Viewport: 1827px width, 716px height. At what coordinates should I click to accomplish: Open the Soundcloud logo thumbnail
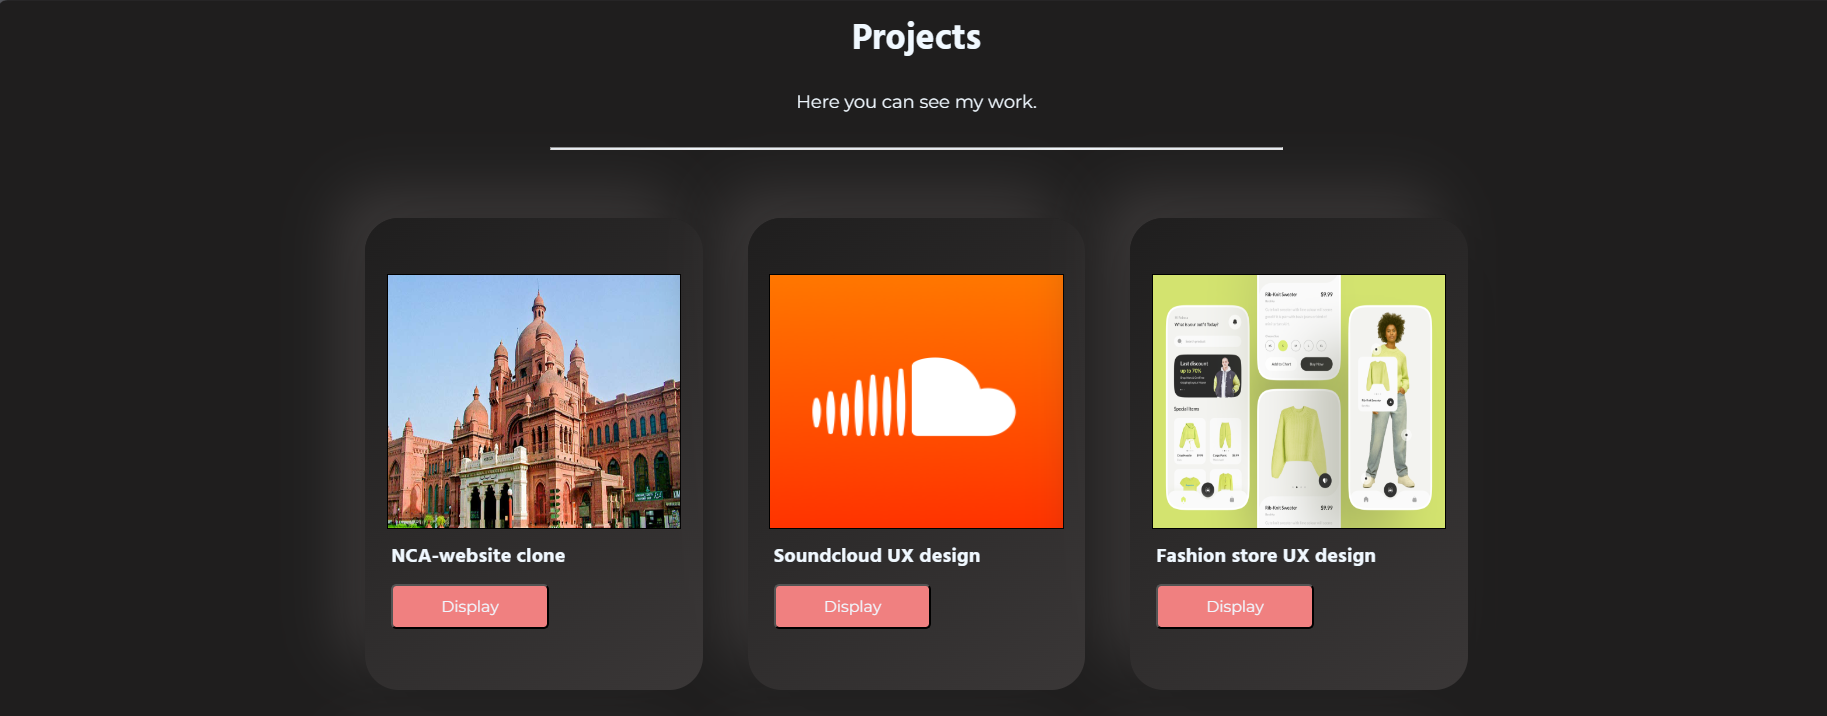pos(916,401)
